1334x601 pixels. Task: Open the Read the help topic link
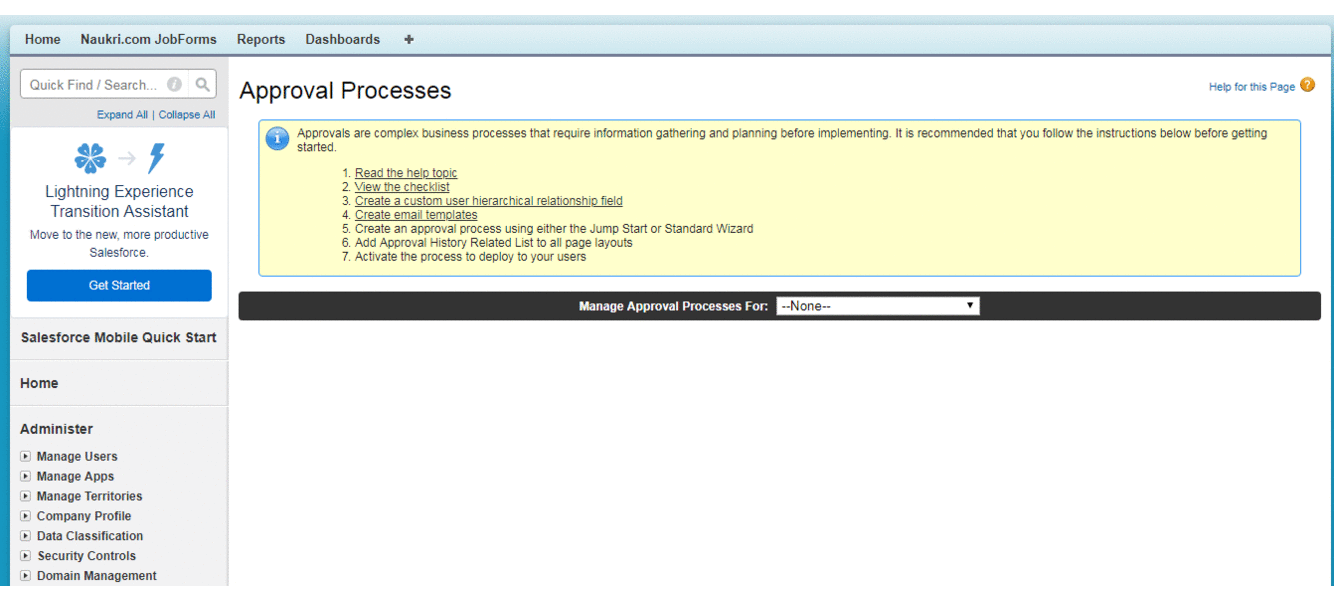[405, 173]
